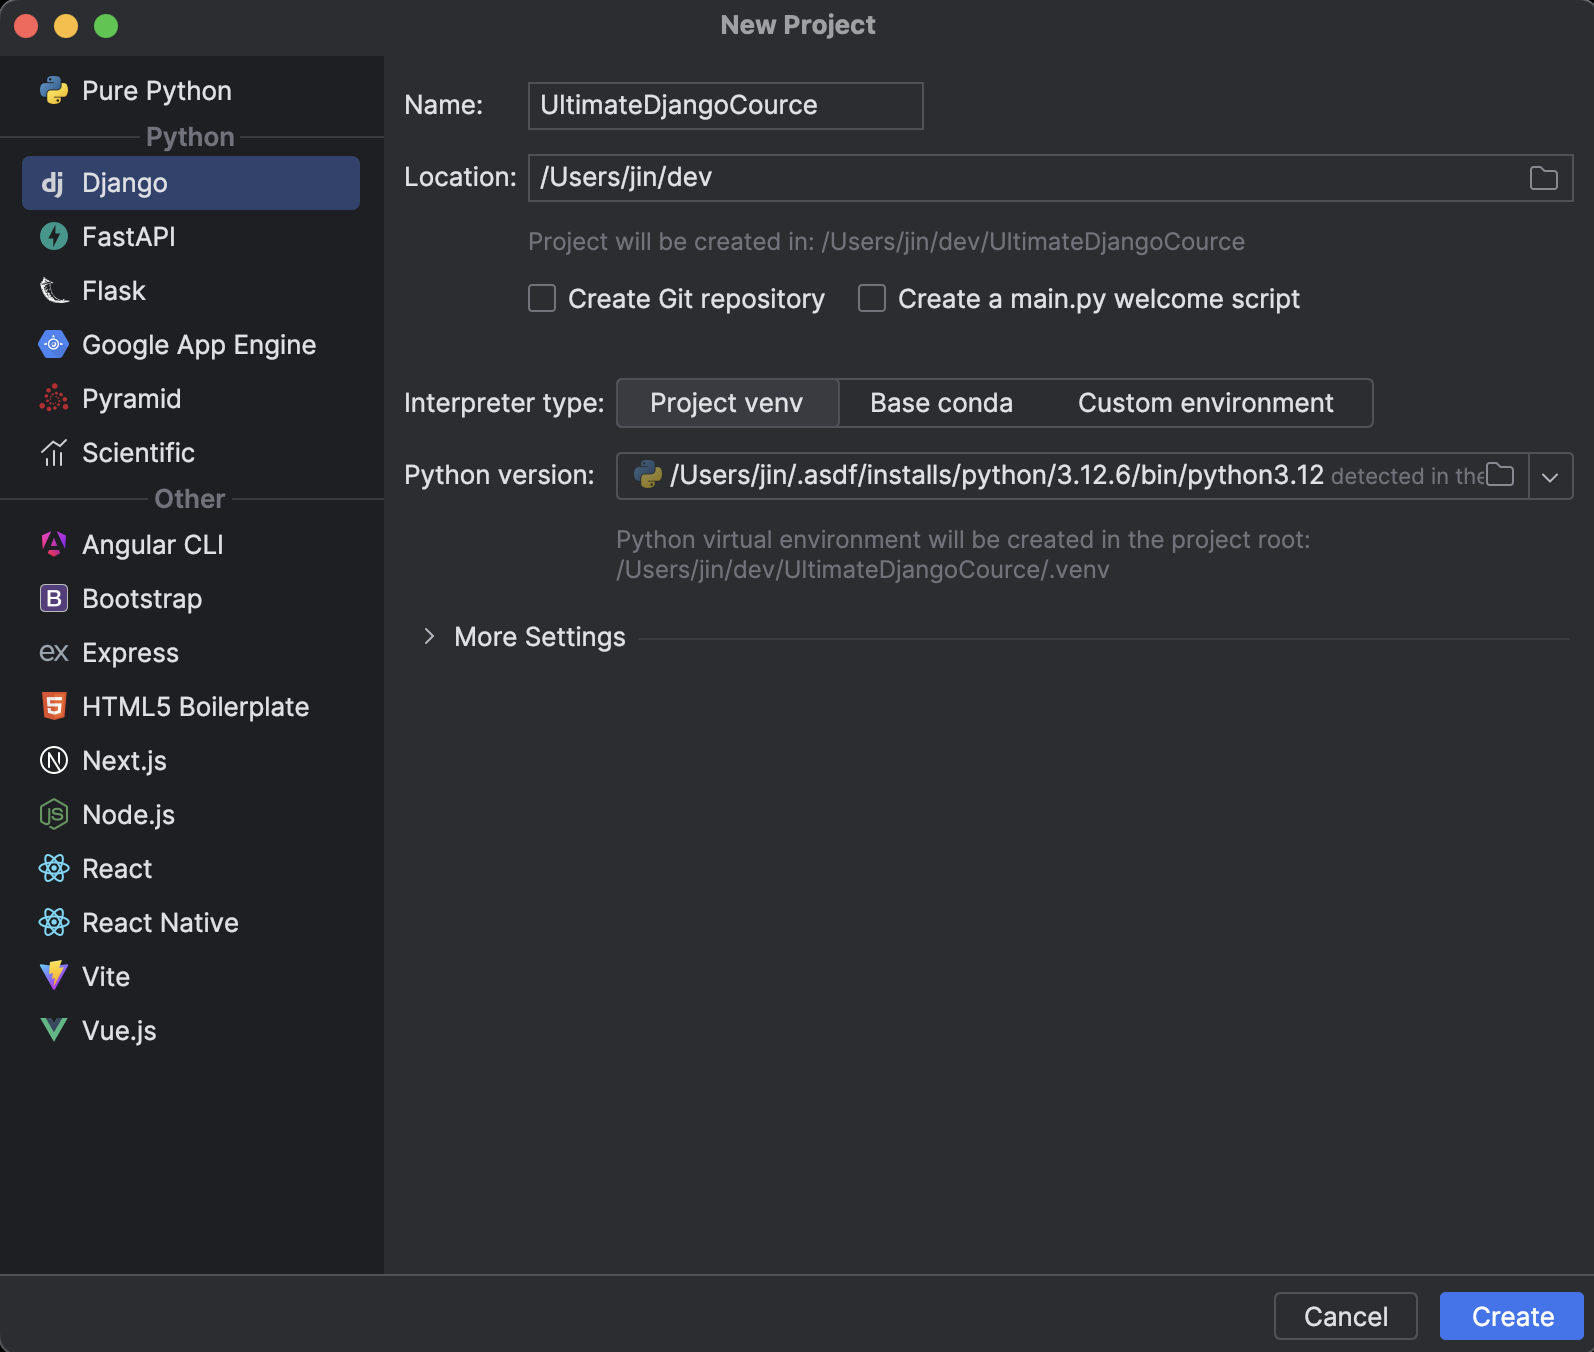Click the Vite logo icon

[x=54, y=977]
